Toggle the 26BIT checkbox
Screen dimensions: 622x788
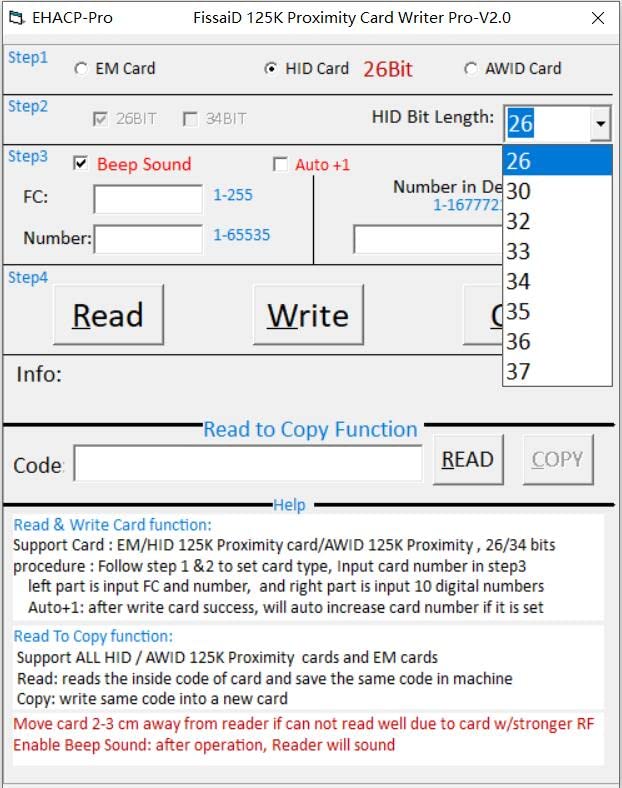pyautogui.click(x=100, y=119)
